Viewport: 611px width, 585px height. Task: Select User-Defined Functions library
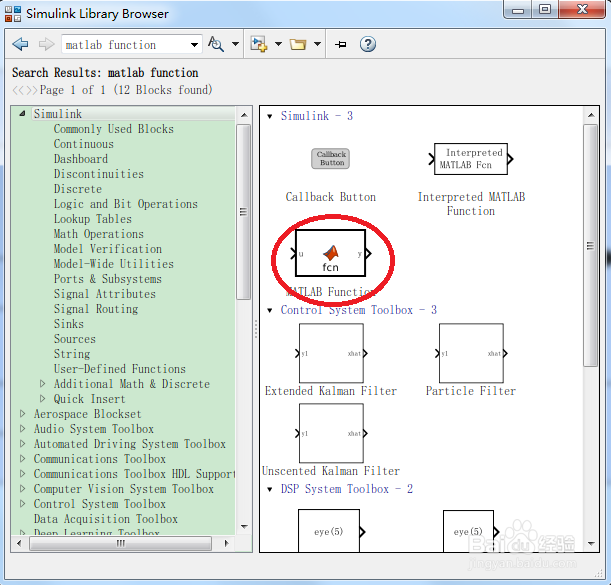tap(120, 369)
